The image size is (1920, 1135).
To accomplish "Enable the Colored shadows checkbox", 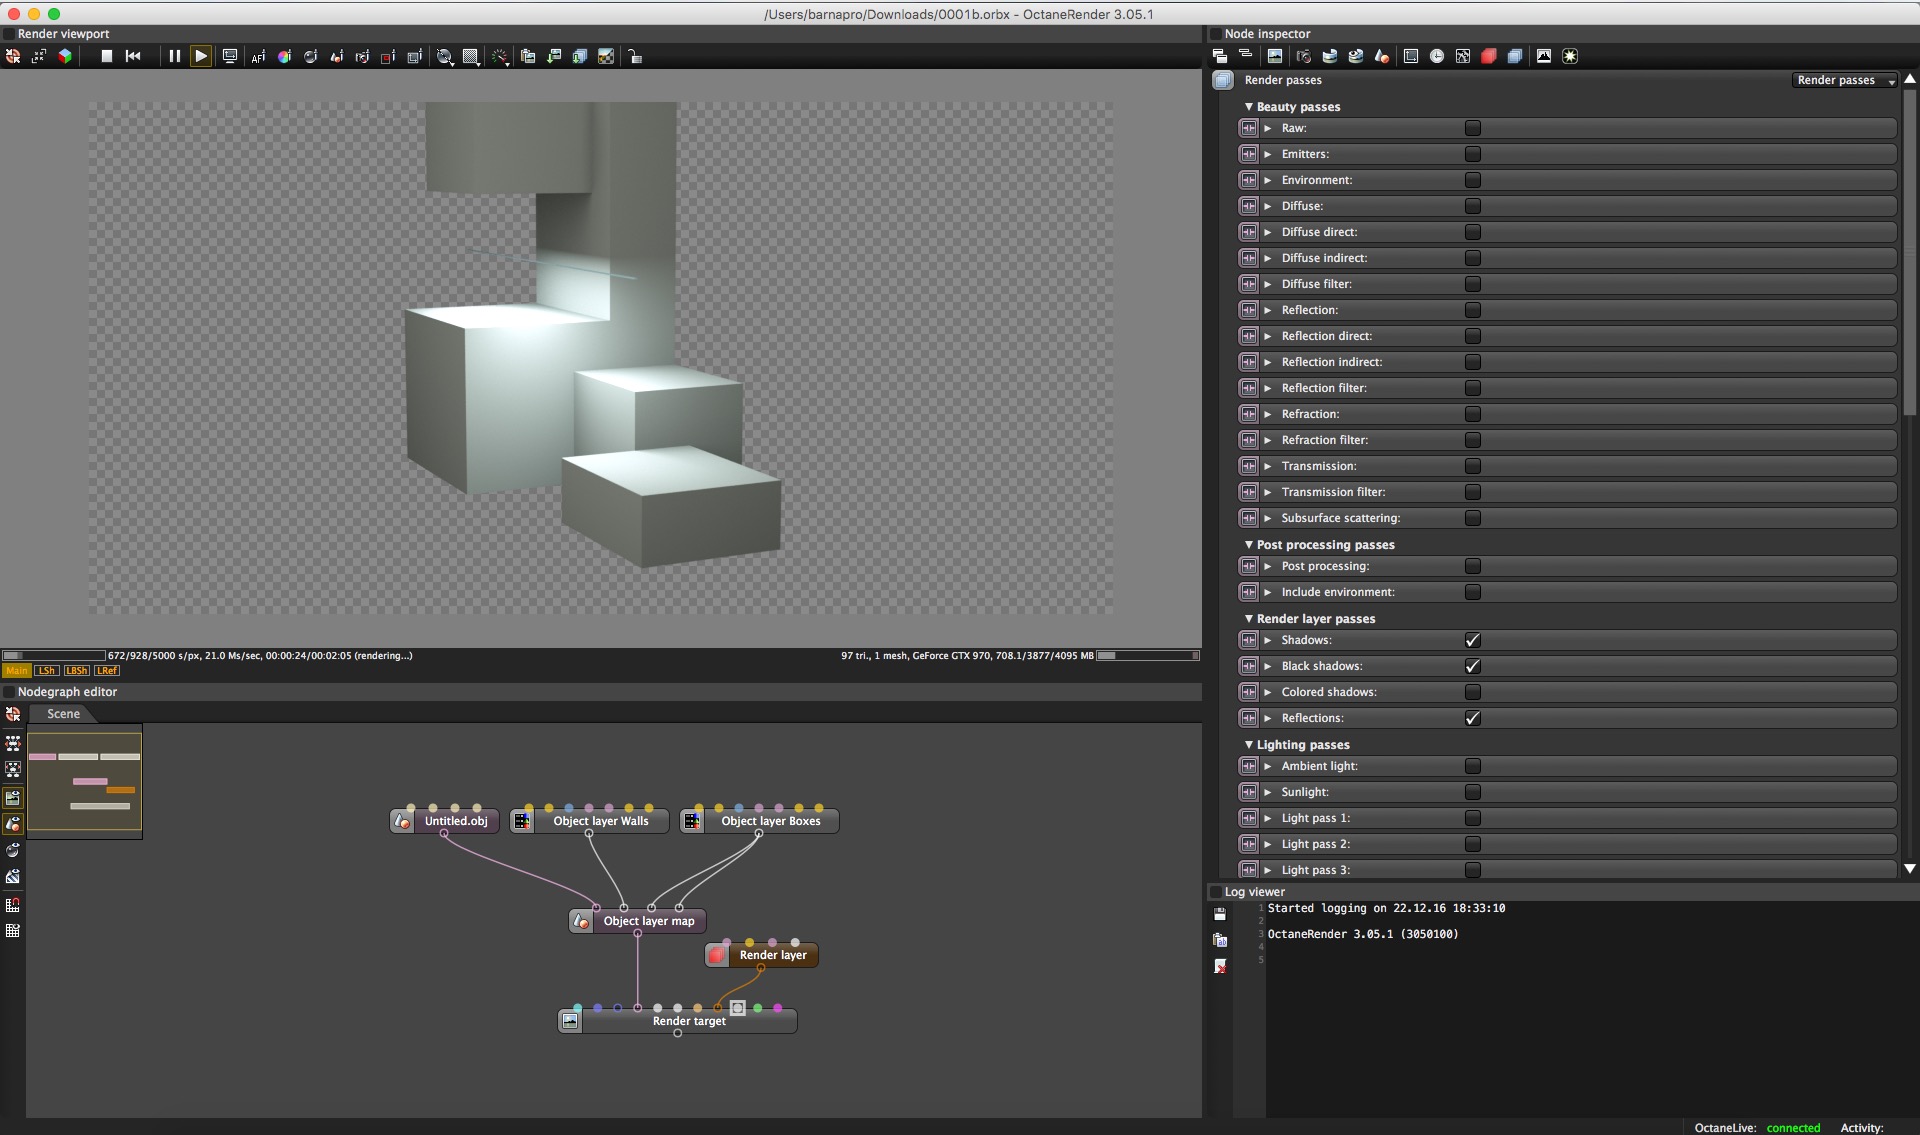I will 1472,692.
